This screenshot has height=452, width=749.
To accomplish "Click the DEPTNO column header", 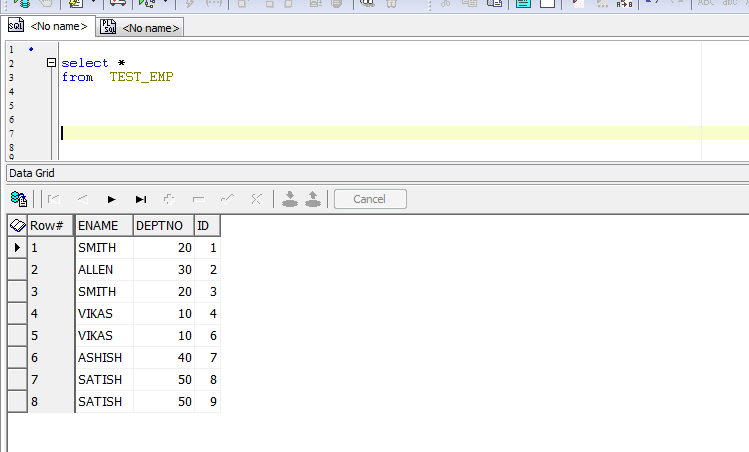I will (162, 225).
